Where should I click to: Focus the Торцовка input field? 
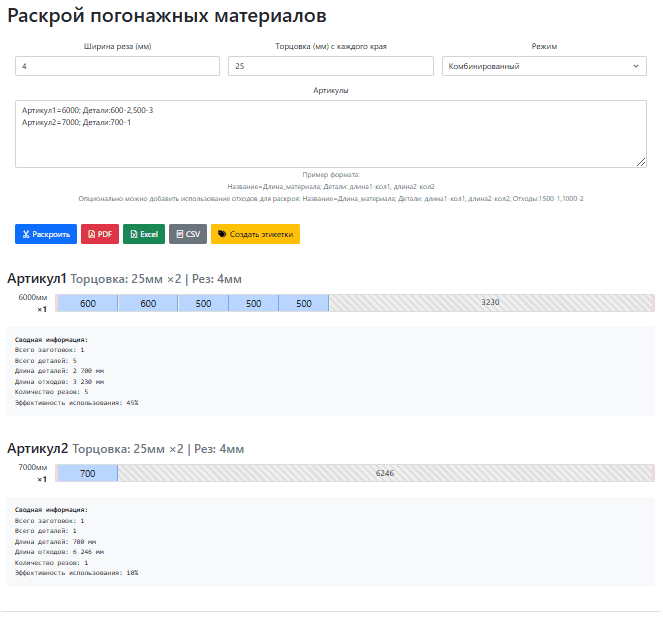tap(331, 66)
